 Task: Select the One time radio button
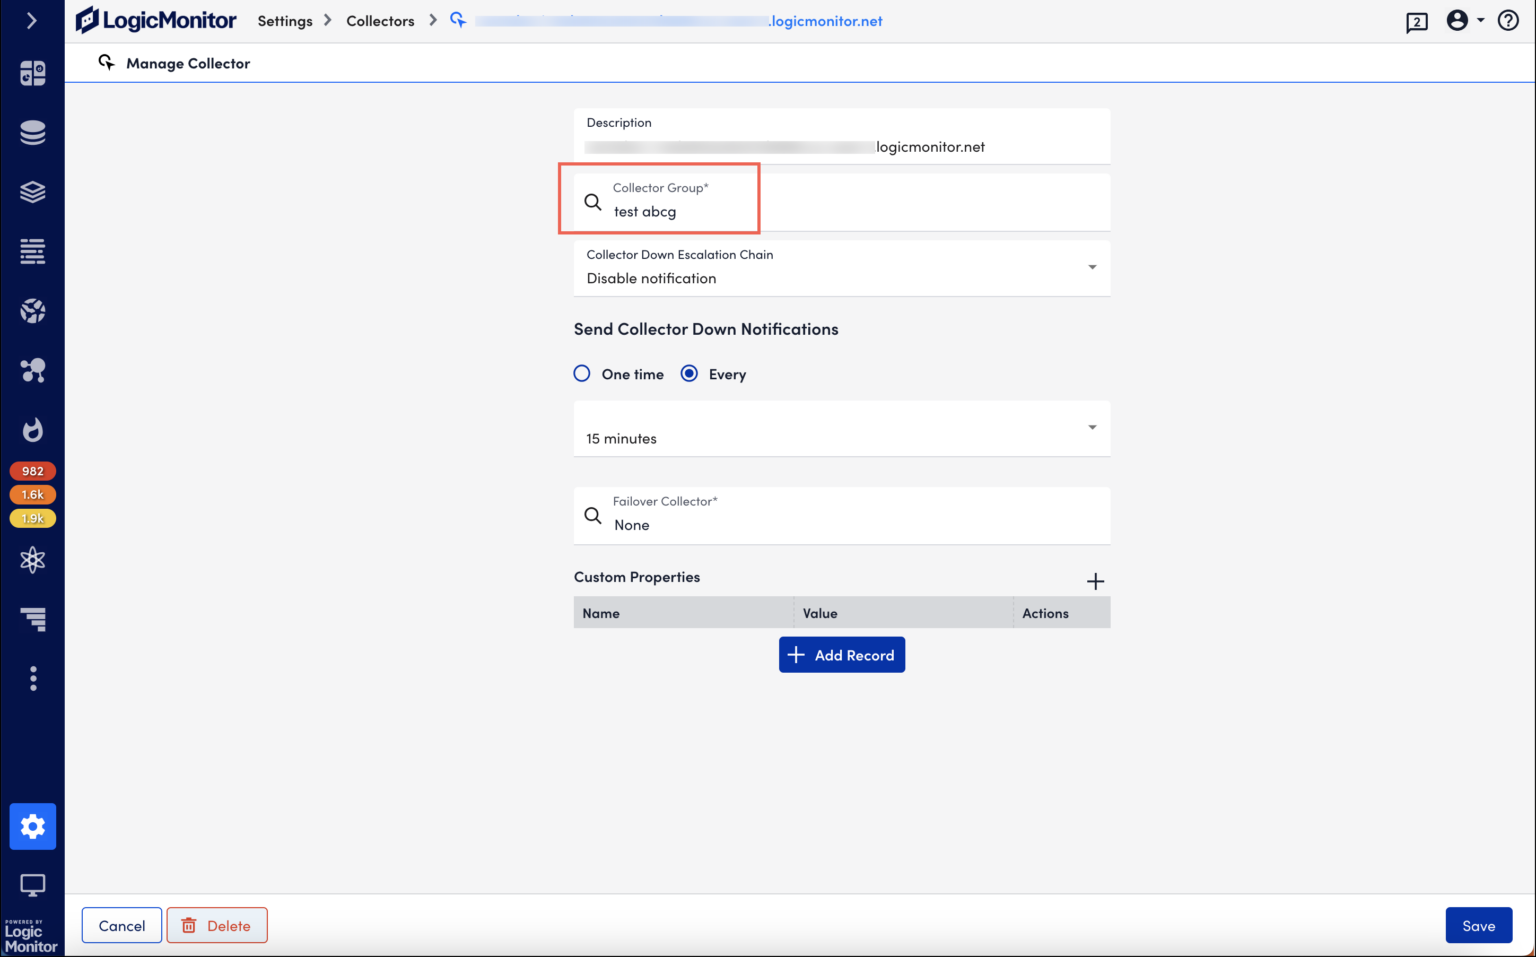pyautogui.click(x=582, y=374)
